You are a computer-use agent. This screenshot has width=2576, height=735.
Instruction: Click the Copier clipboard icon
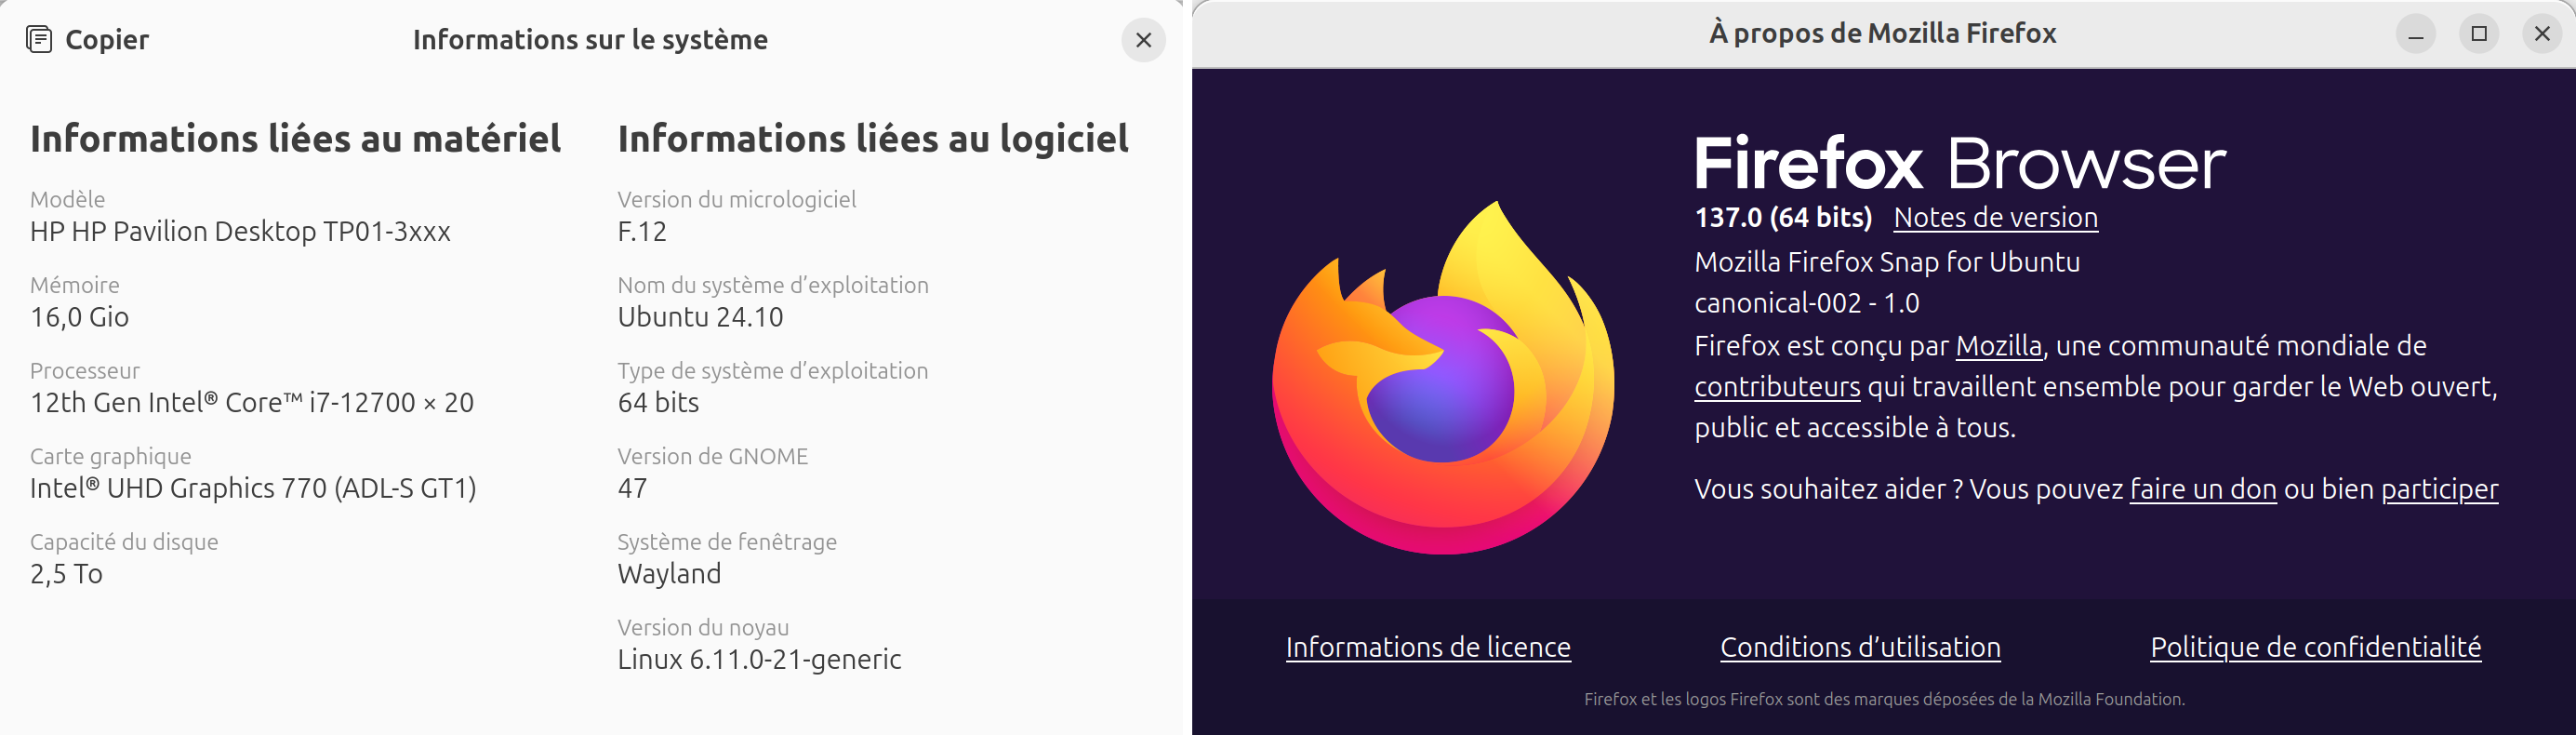[x=39, y=40]
